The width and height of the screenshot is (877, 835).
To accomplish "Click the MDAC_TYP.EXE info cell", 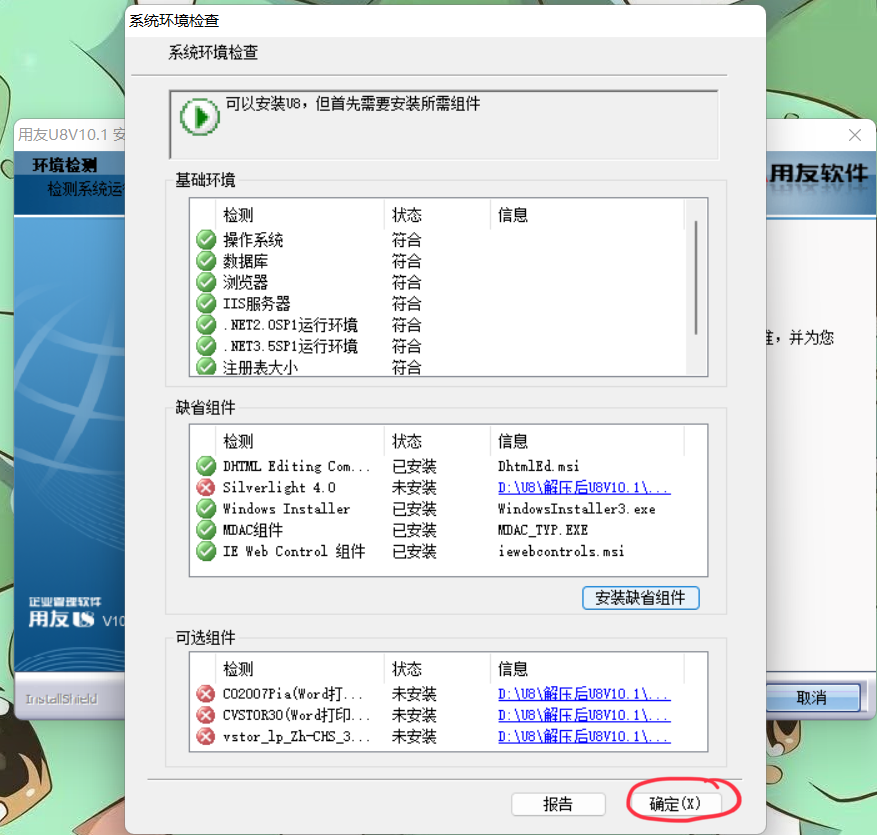I will click(543, 530).
